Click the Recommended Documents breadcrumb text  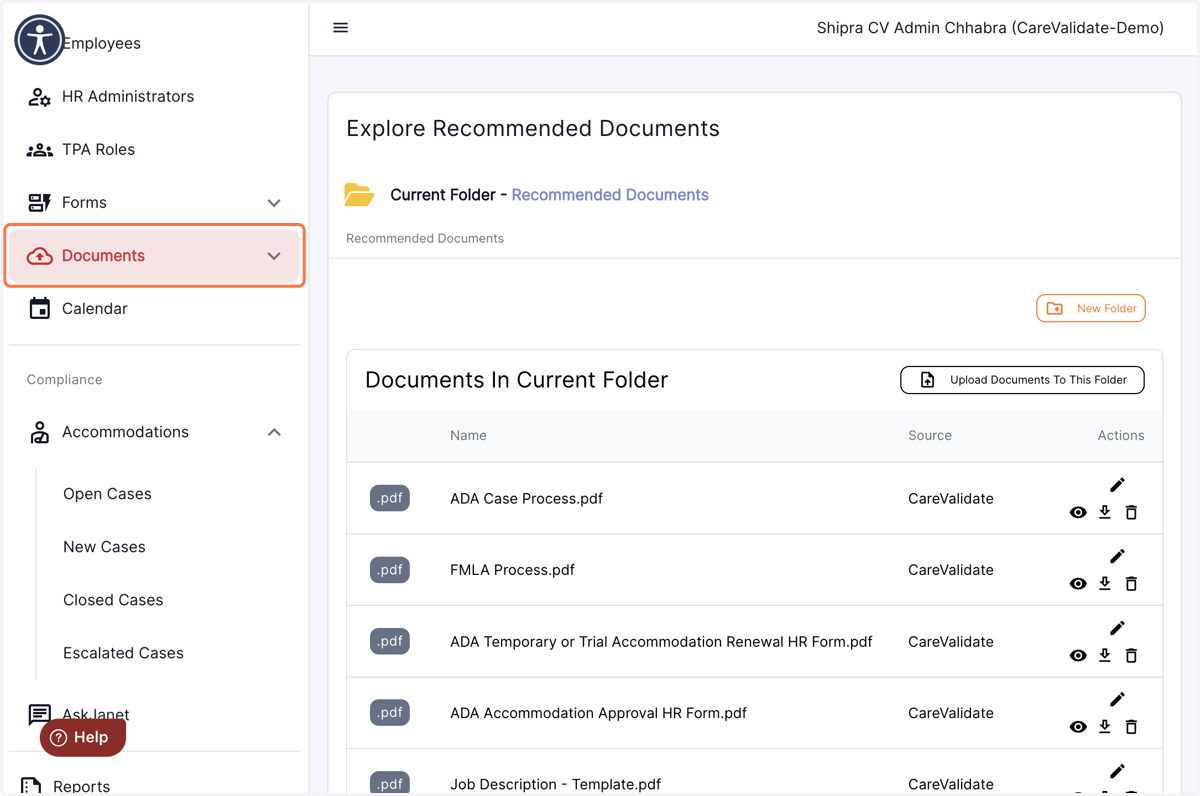[425, 238]
